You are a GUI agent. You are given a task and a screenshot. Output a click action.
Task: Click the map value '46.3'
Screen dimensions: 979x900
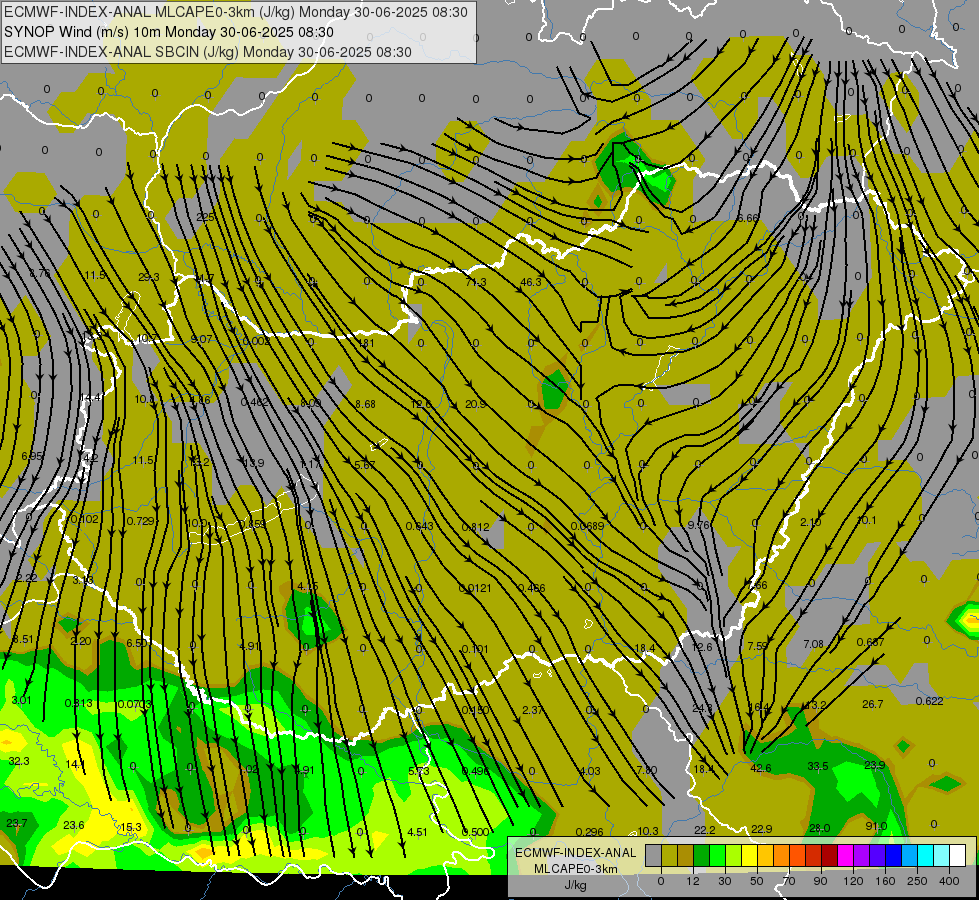(x=531, y=282)
